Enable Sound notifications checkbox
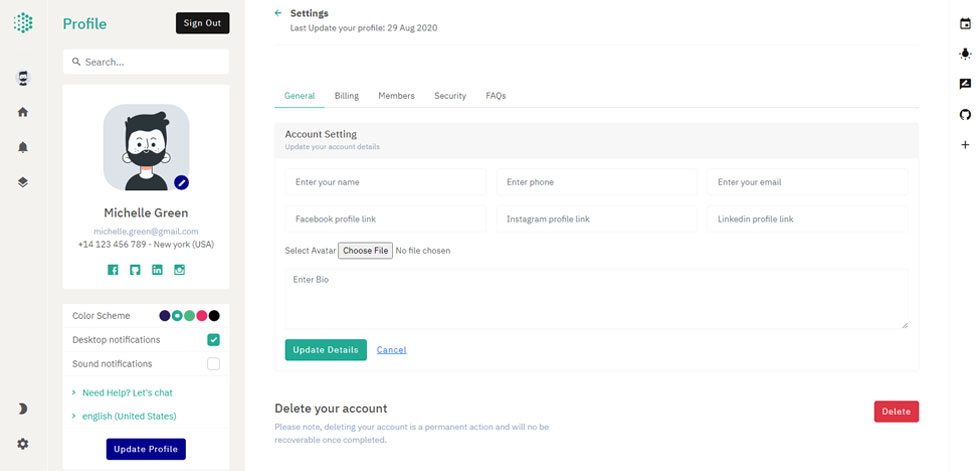Viewport: 980px width, 471px height. click(214, 364)
